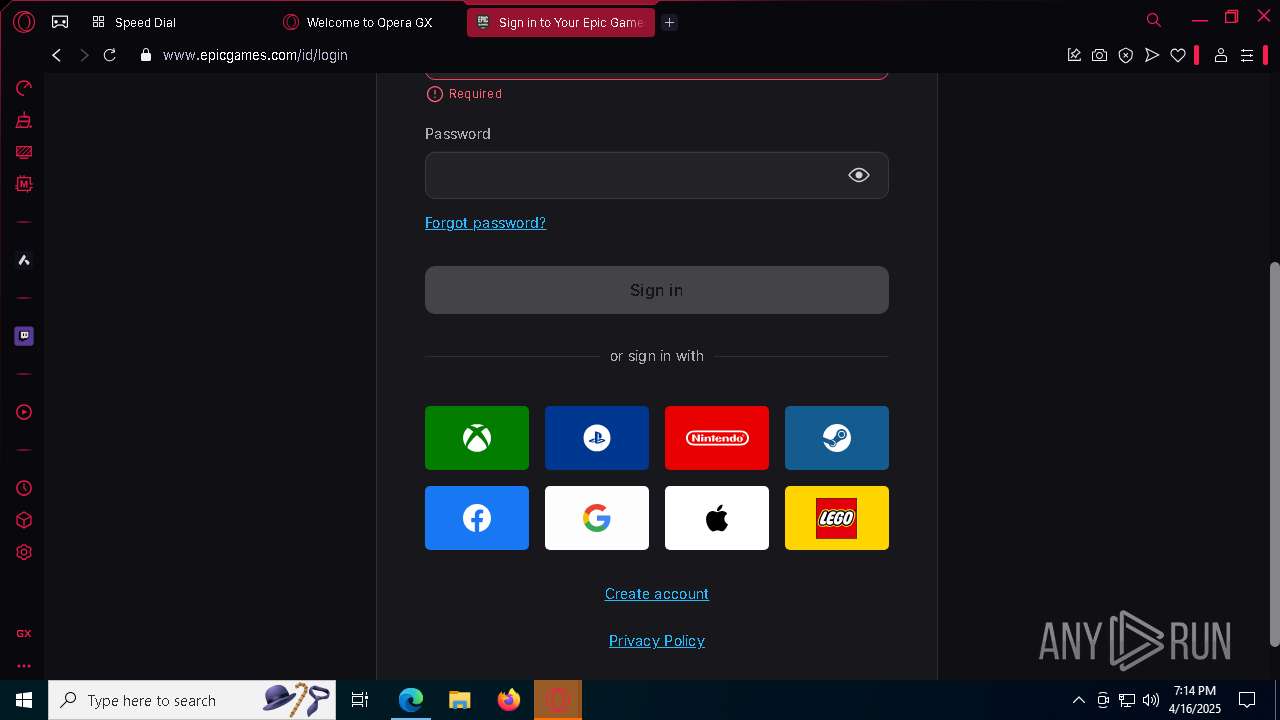1280x720 pixels.
Task: Click the Sign in button
Action: click(657, 290)
